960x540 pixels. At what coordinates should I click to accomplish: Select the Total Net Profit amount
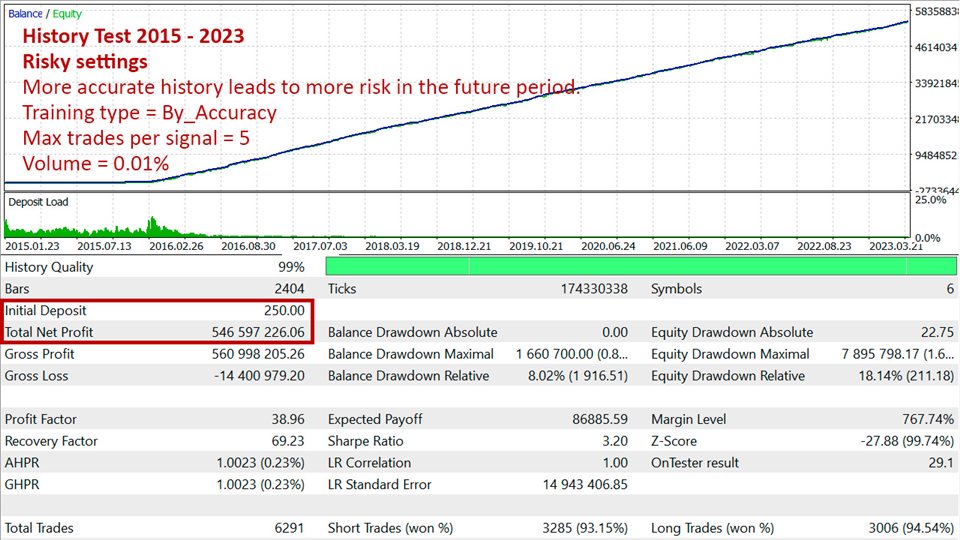pos(258,332)
